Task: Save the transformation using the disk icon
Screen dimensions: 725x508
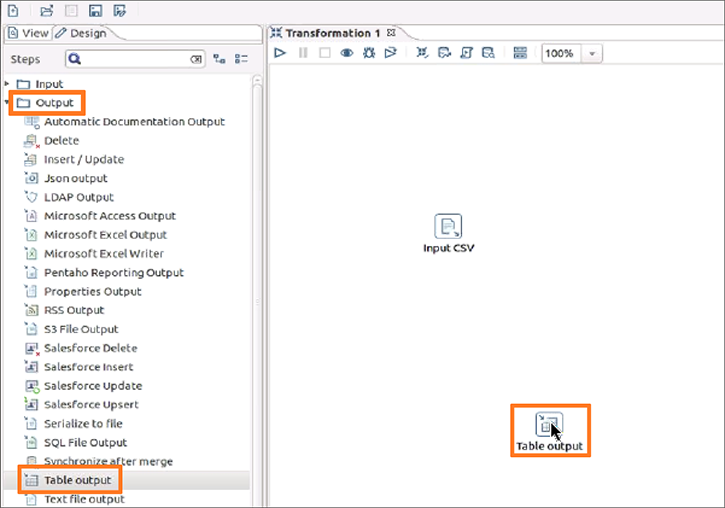Action: 95,10
